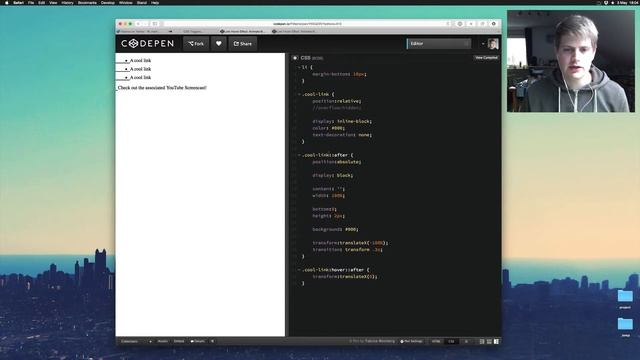The image size is (640, 360).
Task: Open the Develop menu
Action: 108,2
